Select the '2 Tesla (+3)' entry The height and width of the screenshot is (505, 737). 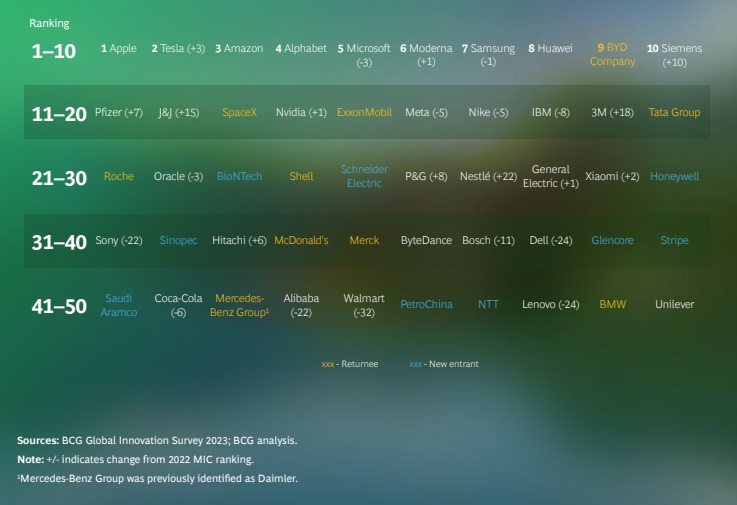[x=178, y=48]
